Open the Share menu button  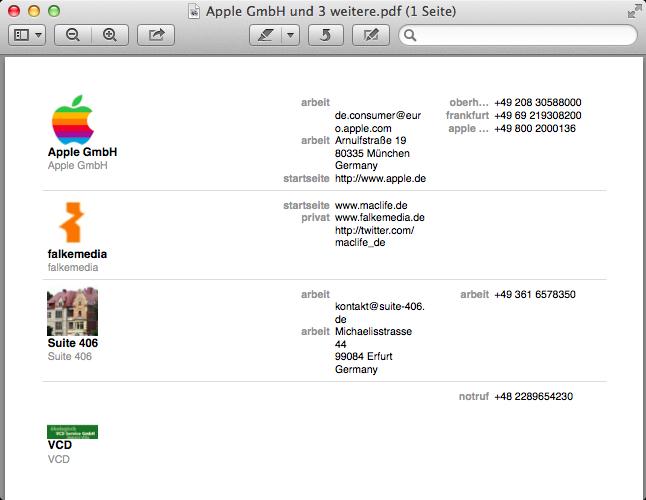pos(156,35)
